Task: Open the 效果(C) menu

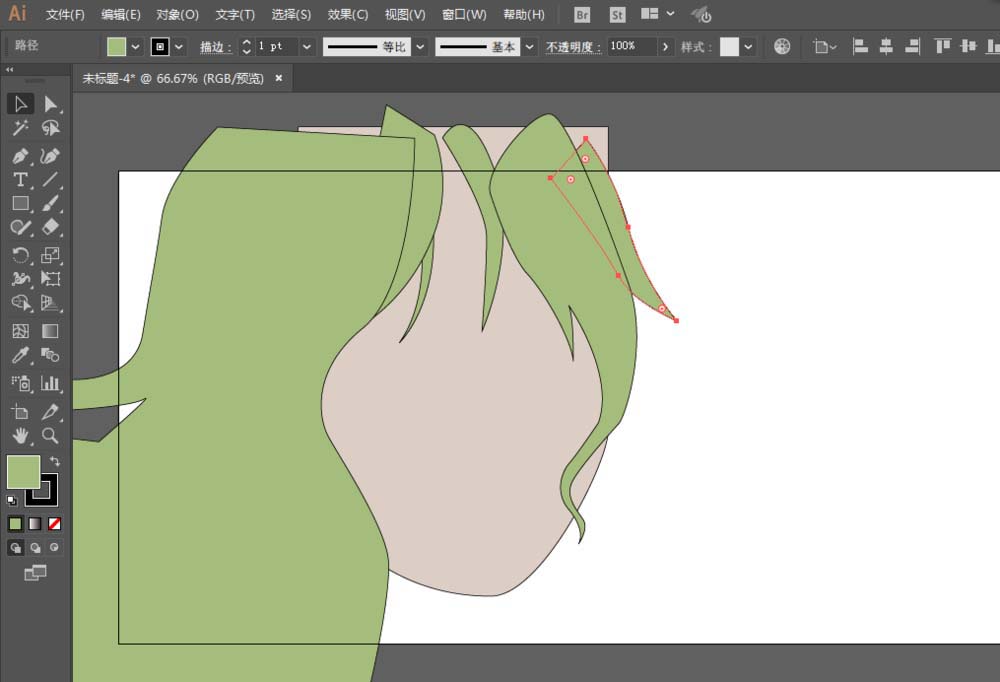Action: pyautogui.click(x=348, y=15)
